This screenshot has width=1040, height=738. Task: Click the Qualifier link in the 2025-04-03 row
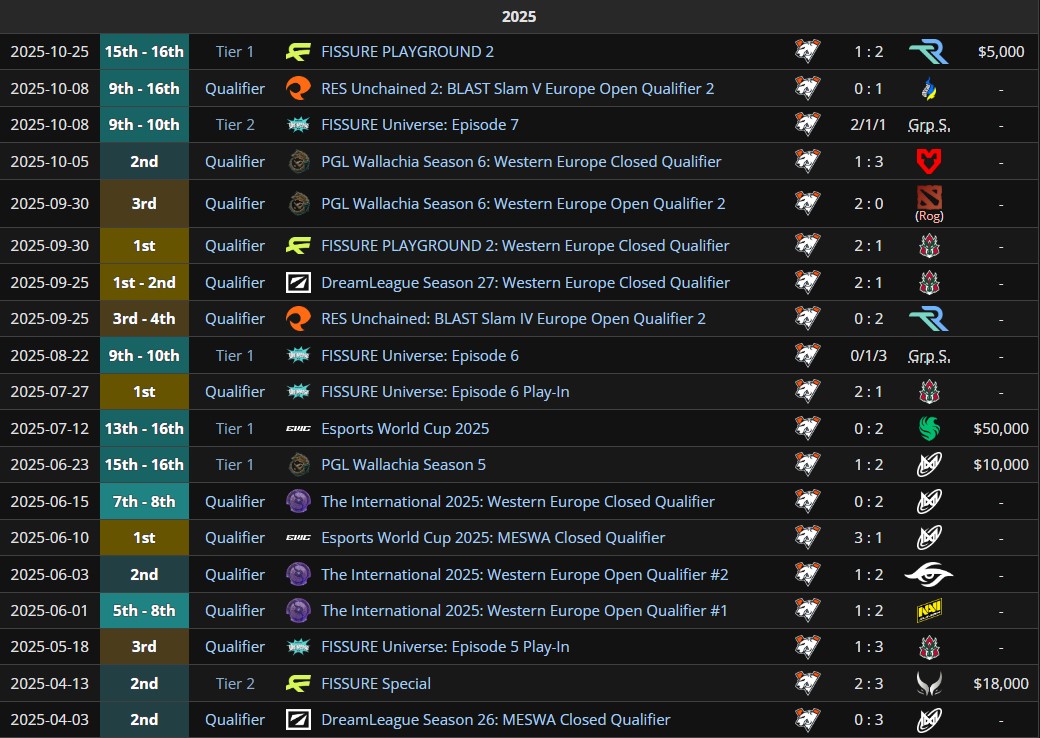pos(235,719)
